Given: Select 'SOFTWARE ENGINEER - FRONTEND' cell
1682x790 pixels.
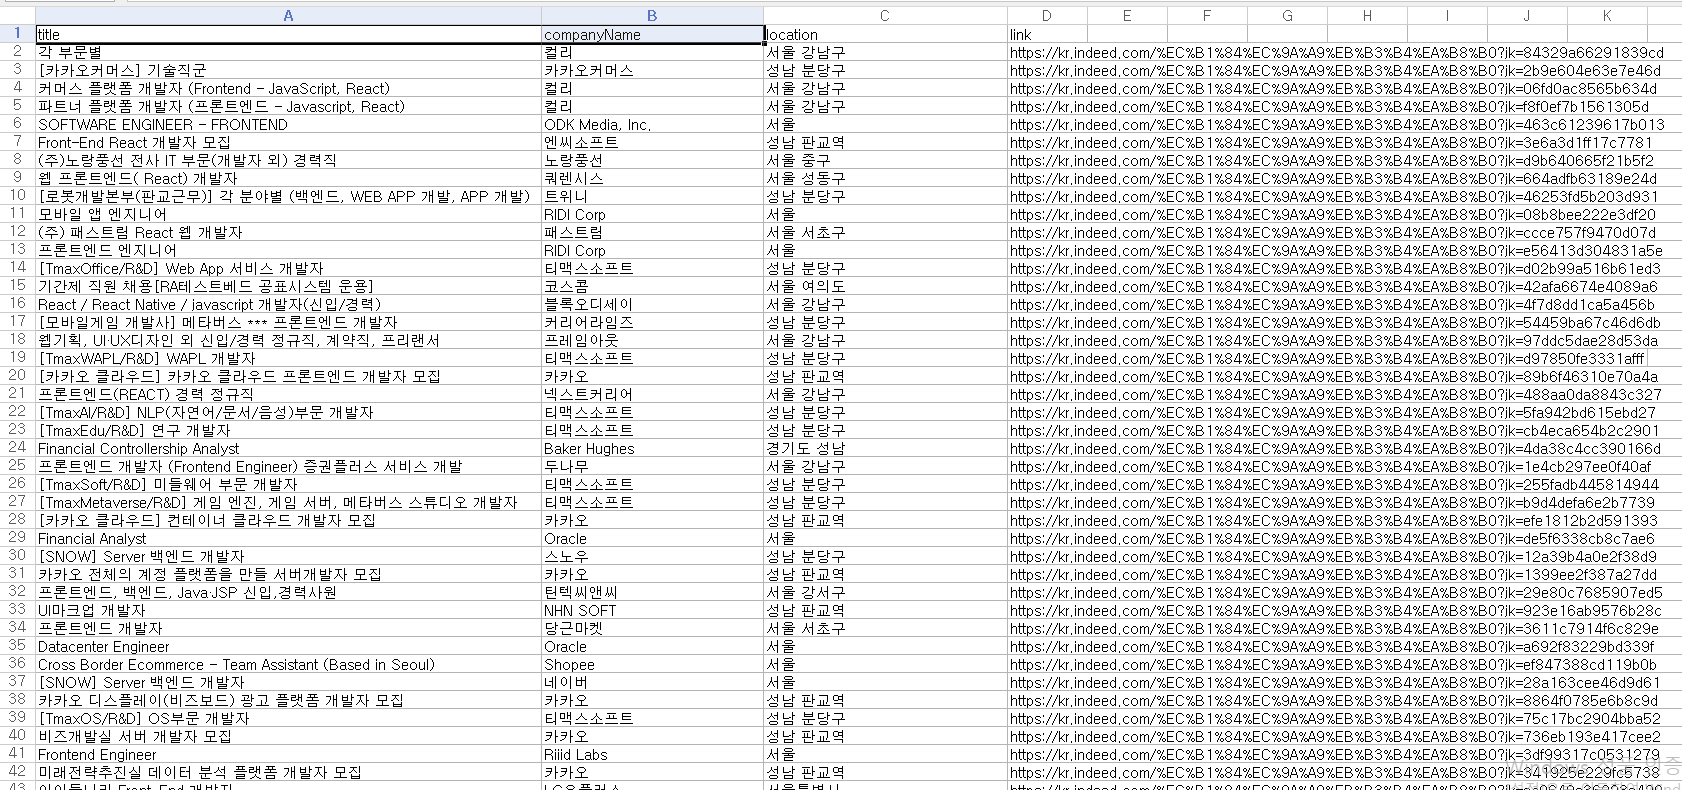Looking at the screenshot, I should coord(288,124).
